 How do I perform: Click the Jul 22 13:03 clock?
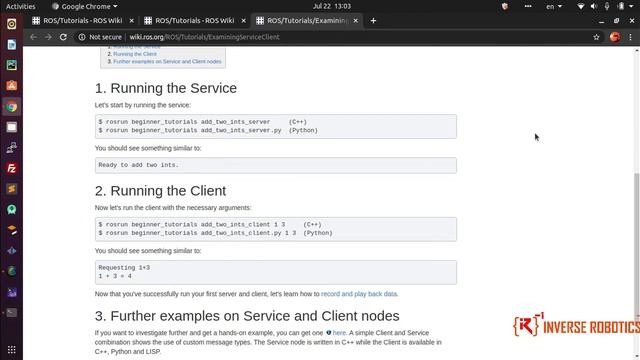pyautogui.click(x=332, y=6)
